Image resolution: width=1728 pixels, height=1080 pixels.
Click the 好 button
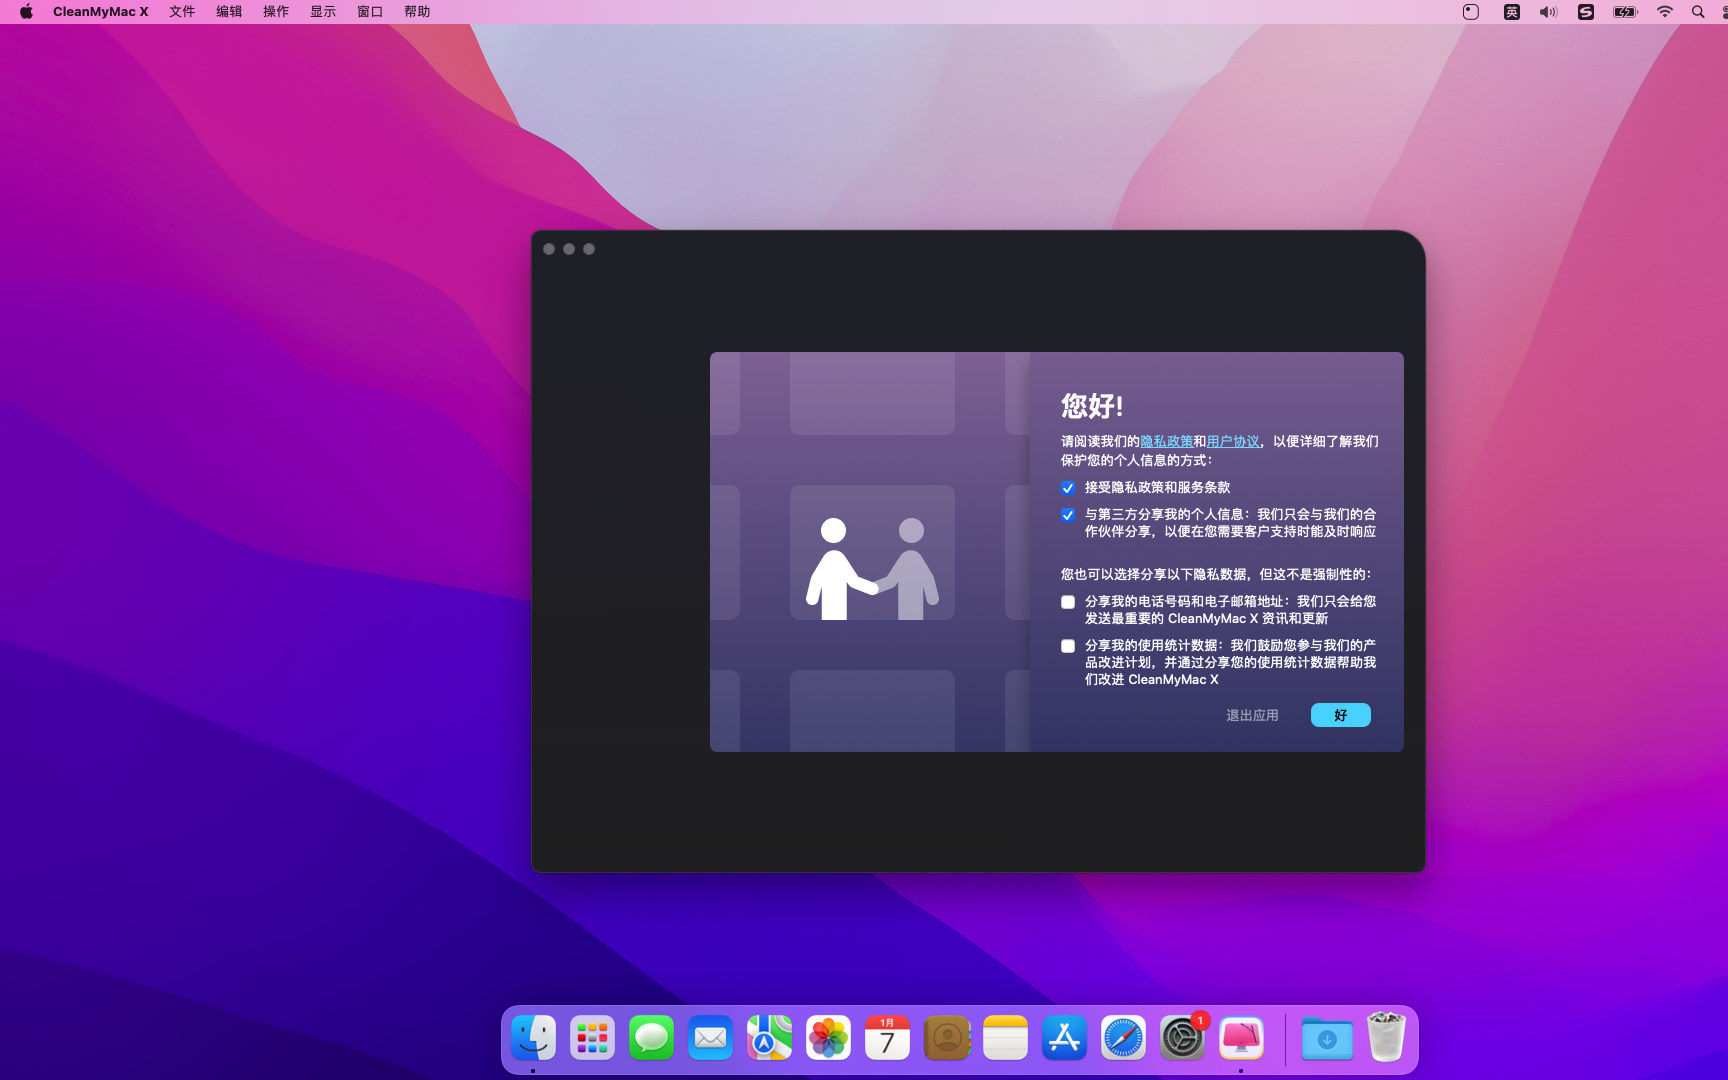point(1340,715)
